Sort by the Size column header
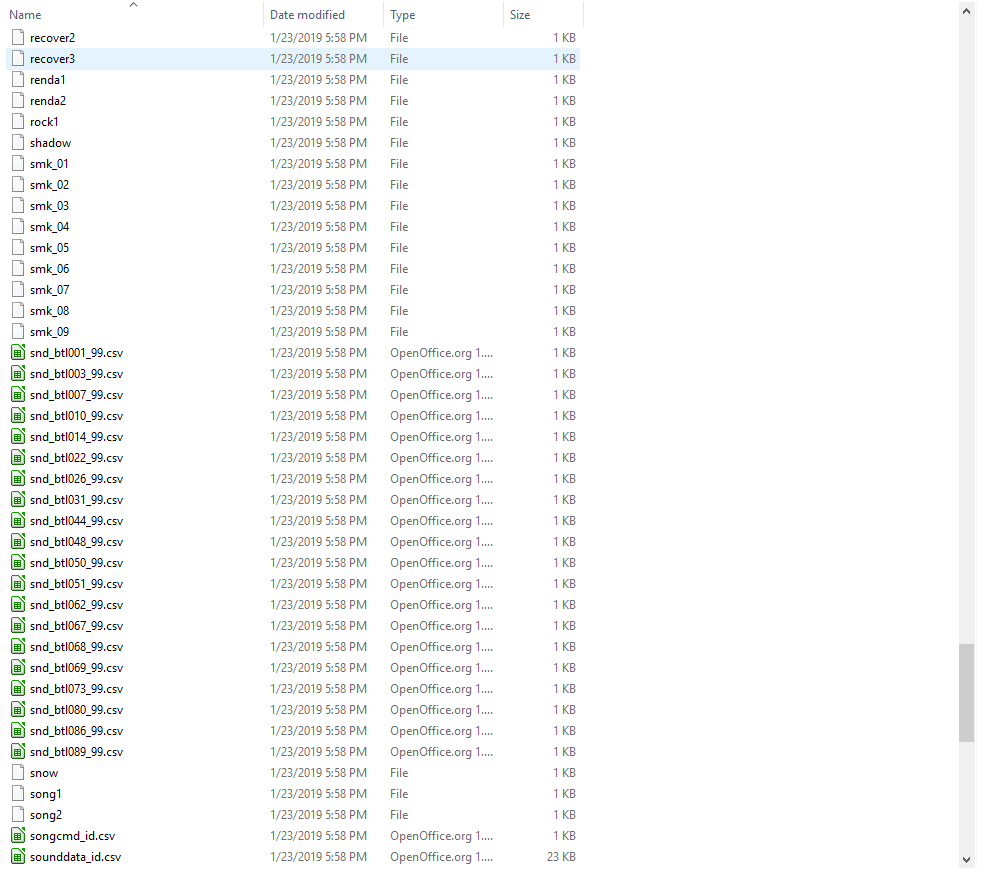This screenshot has height=874, width=986. tap(520, 14)
